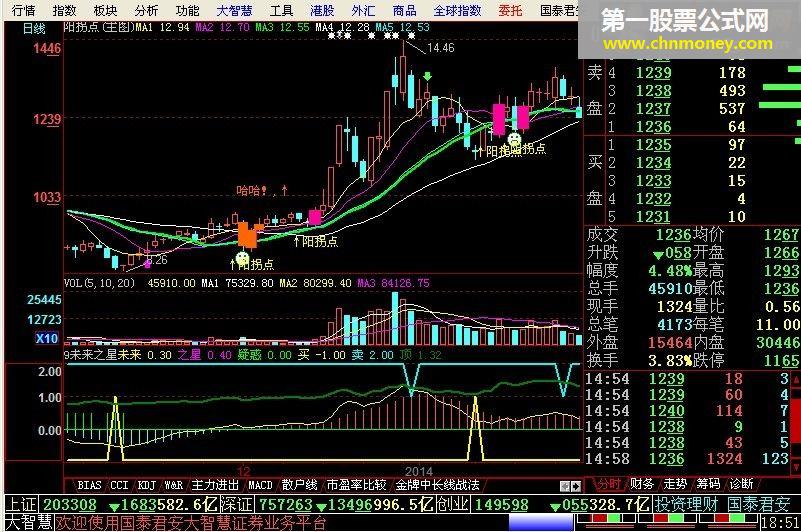Switch to the W&R indicator tab
The width and height of the screenshot is (801, 532).
click(174, 484)
